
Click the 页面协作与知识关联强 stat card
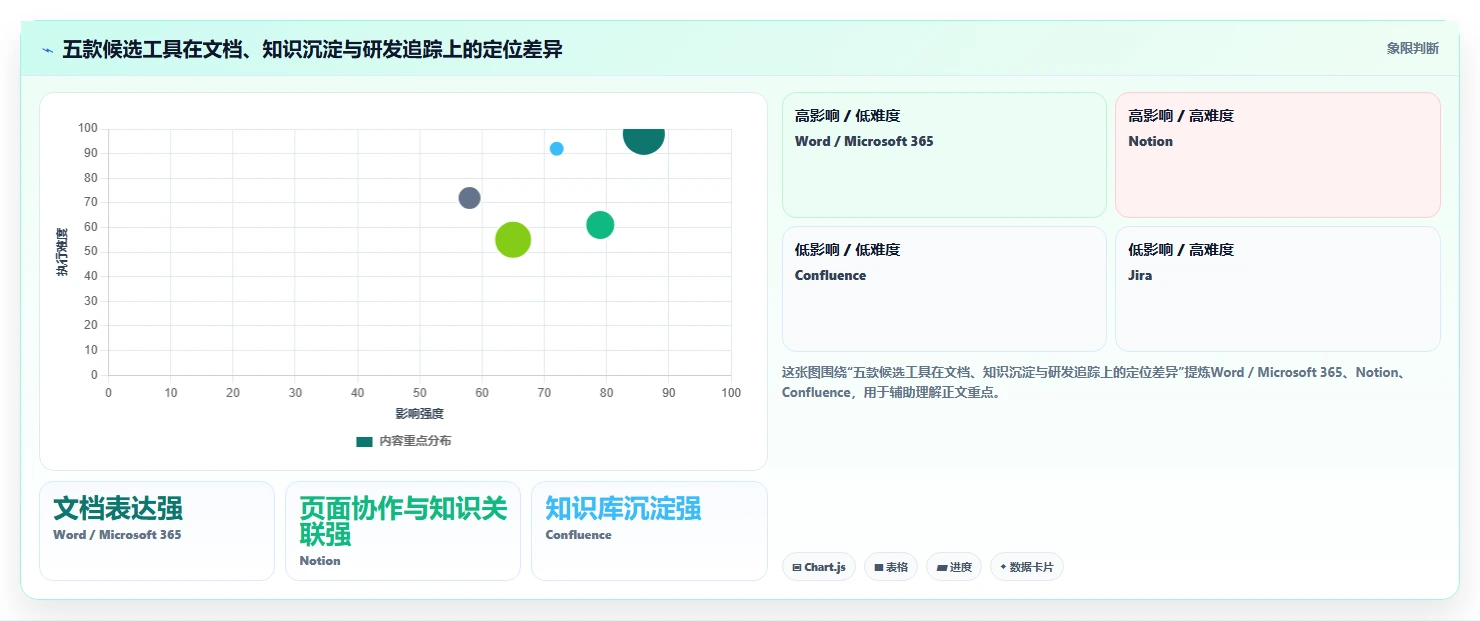pos(403,531)
